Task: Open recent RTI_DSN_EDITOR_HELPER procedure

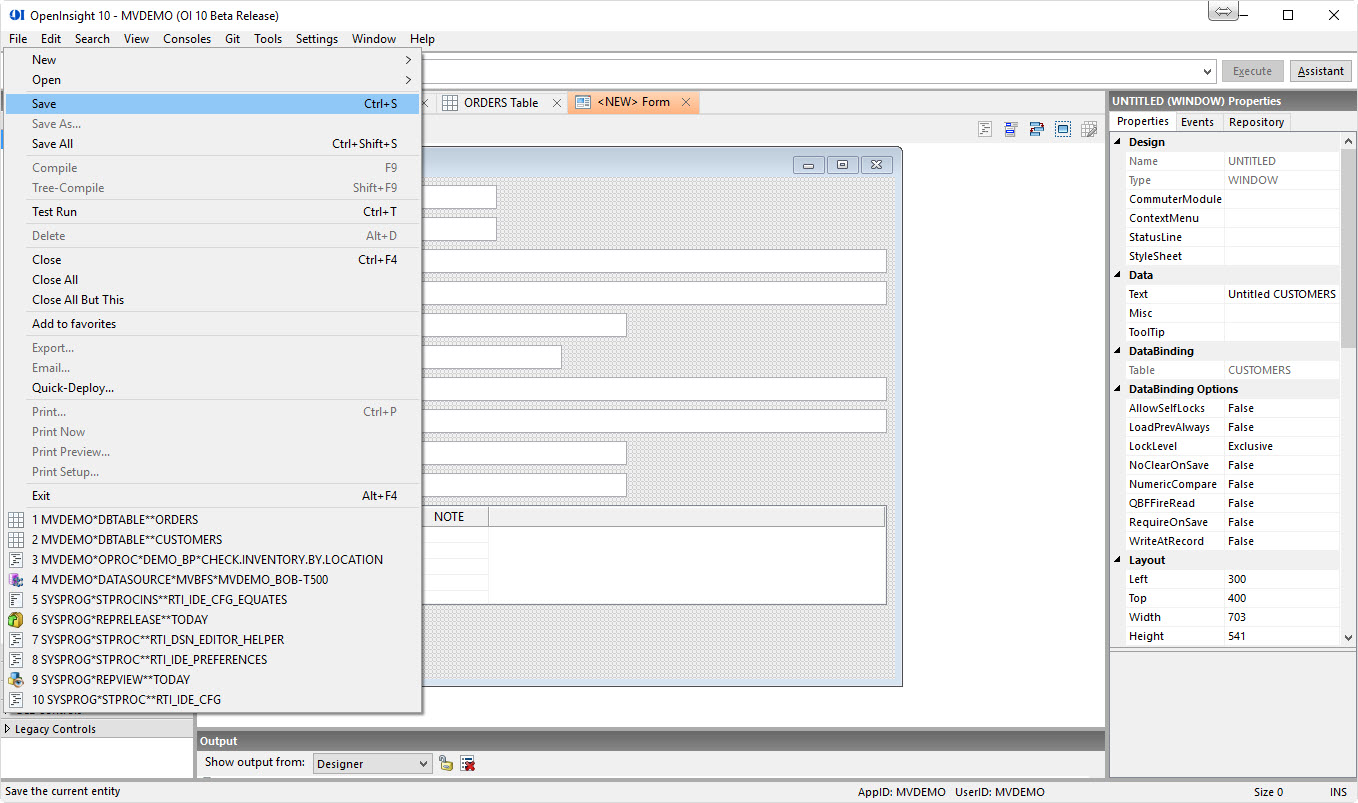Action: pyautogui.click(x=212, y=640)
